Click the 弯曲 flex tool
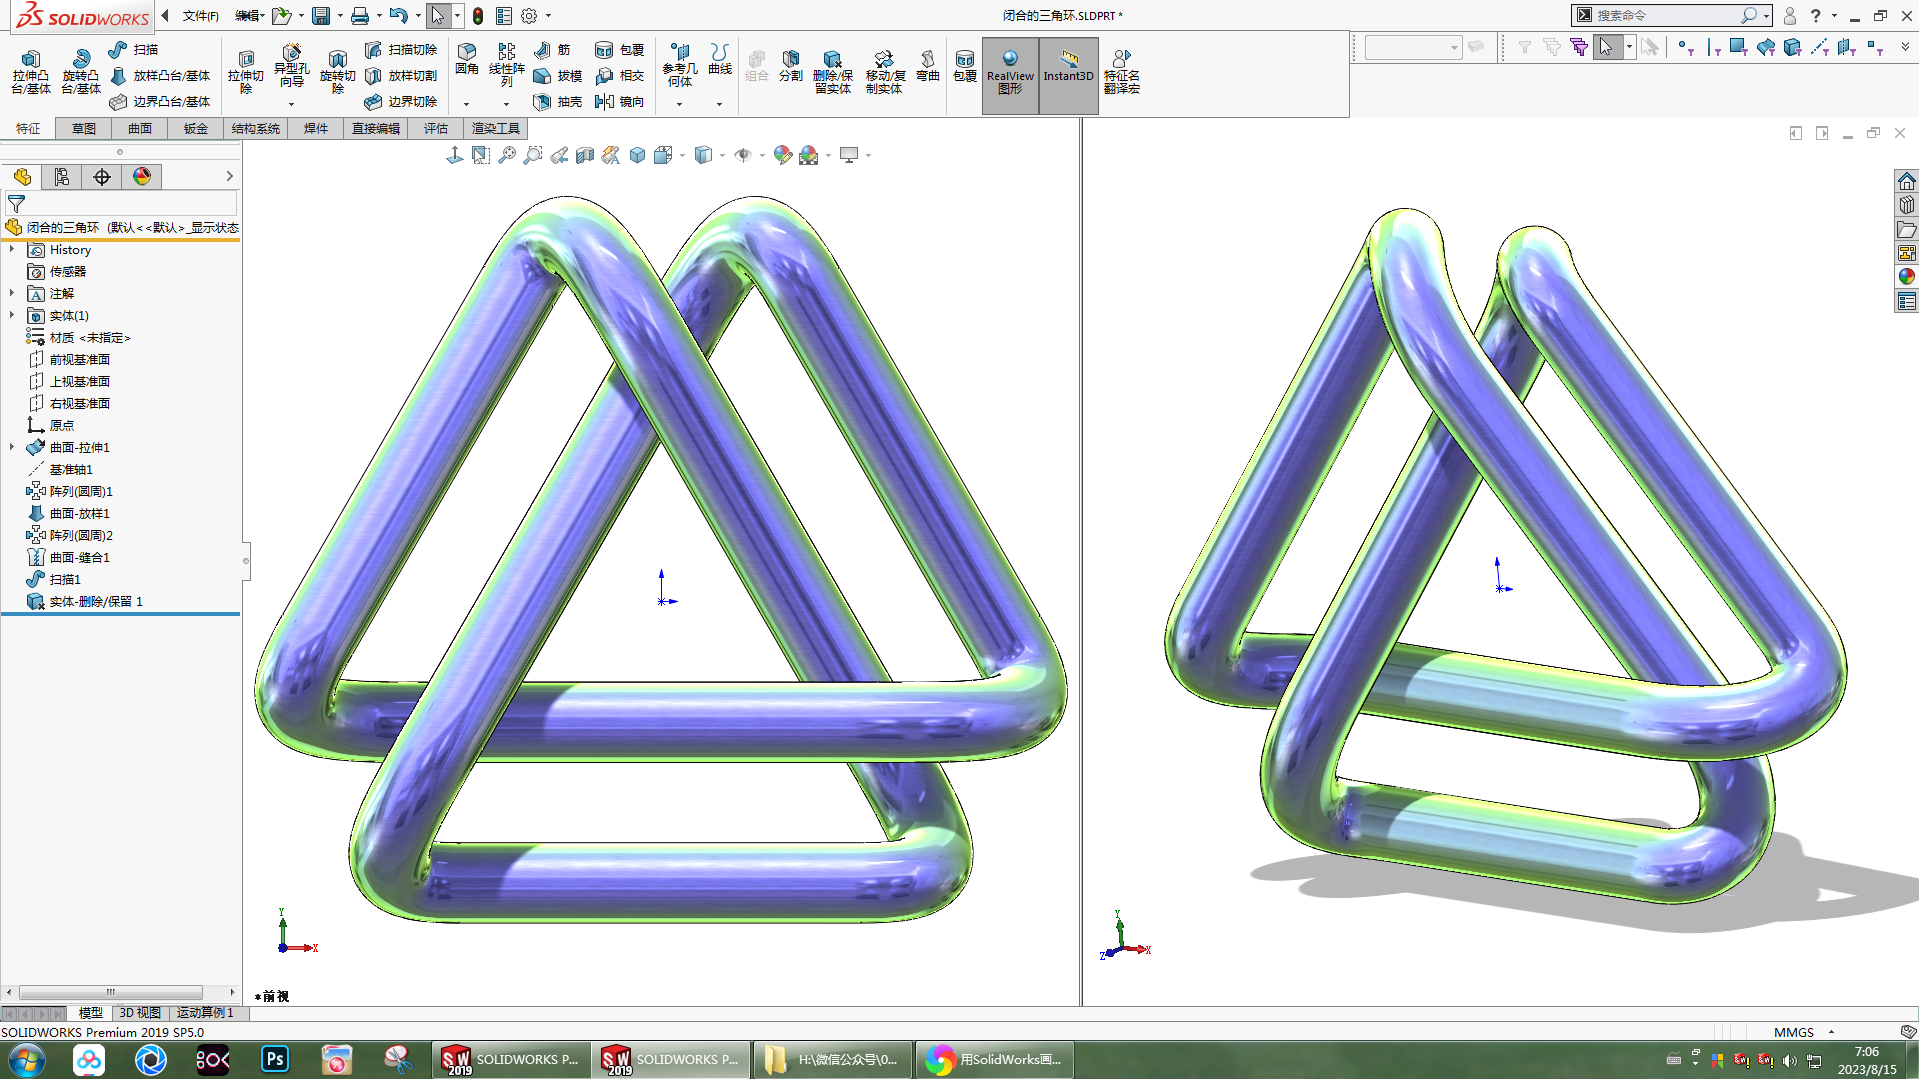Image resolution: width=1919 pixels, height=1079 pixels. click(927, 65)
